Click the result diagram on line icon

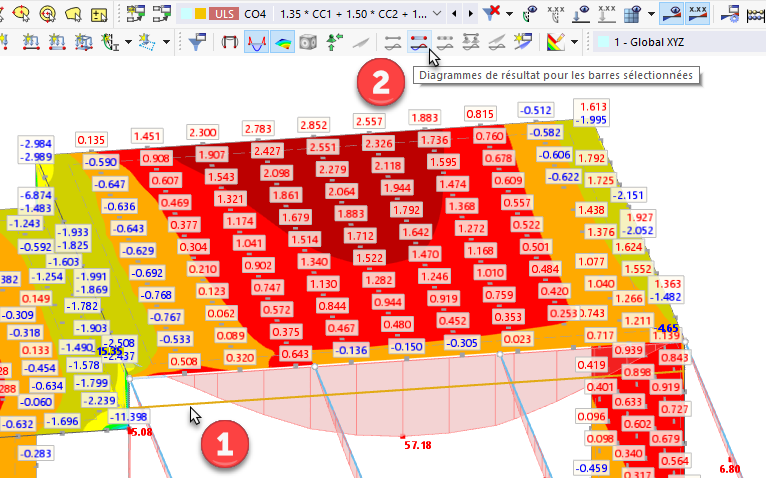point(393,42)
